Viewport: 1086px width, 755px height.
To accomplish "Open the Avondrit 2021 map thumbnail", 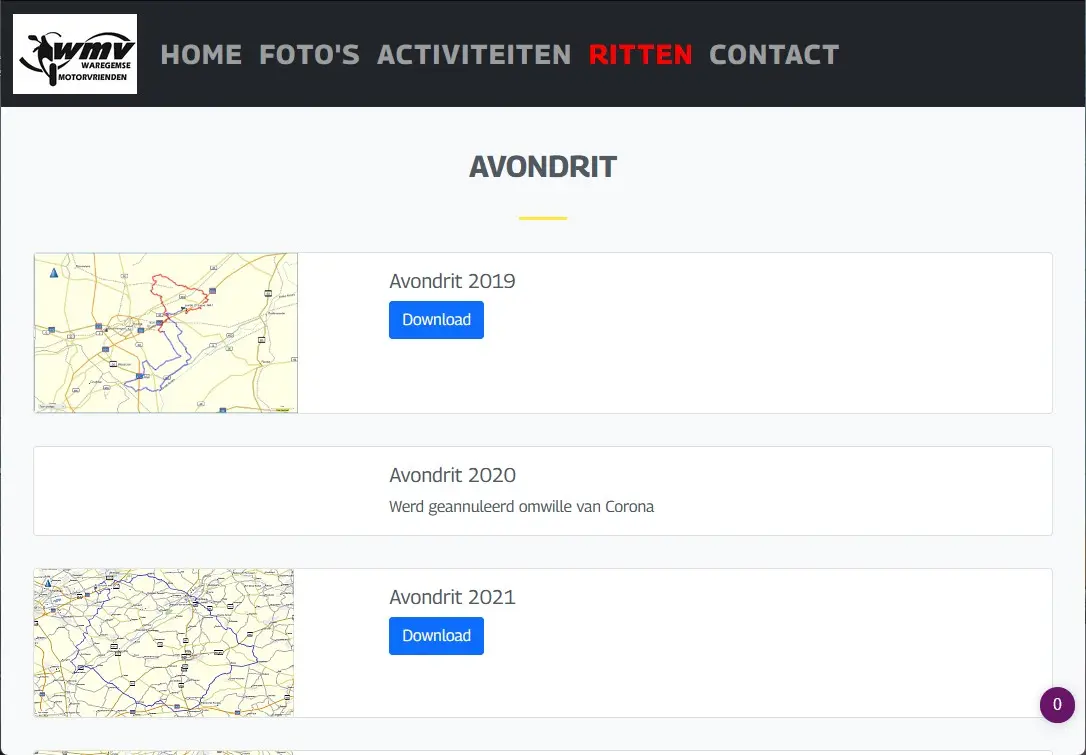I will tap(164, 643).
